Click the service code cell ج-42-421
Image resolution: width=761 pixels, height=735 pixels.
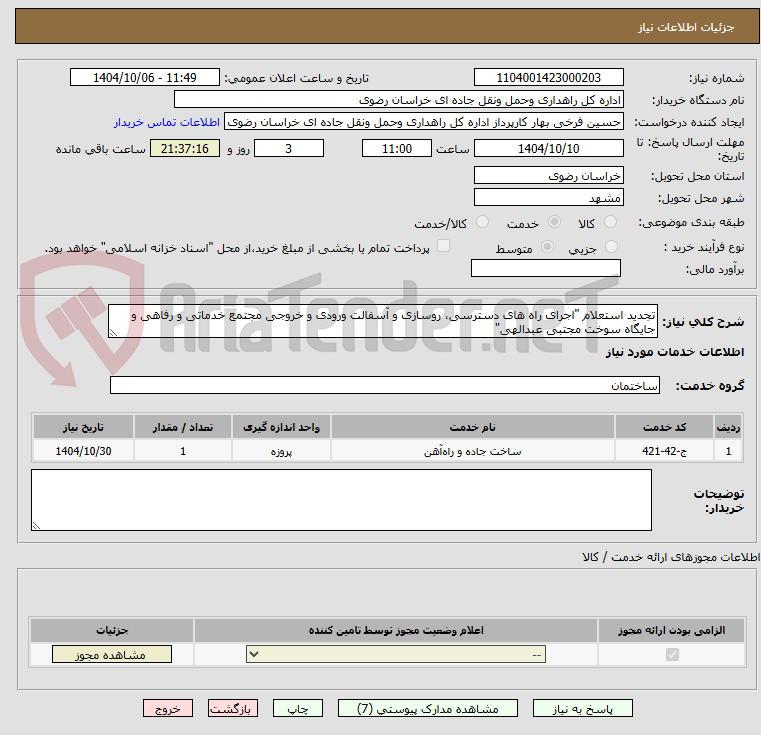tap(664, 451)
